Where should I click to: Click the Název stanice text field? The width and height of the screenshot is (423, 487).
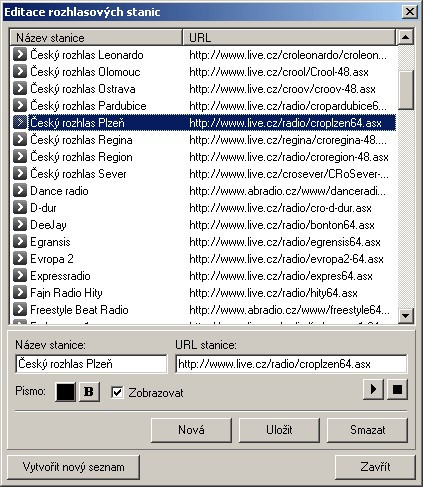(x=91, y=364)
